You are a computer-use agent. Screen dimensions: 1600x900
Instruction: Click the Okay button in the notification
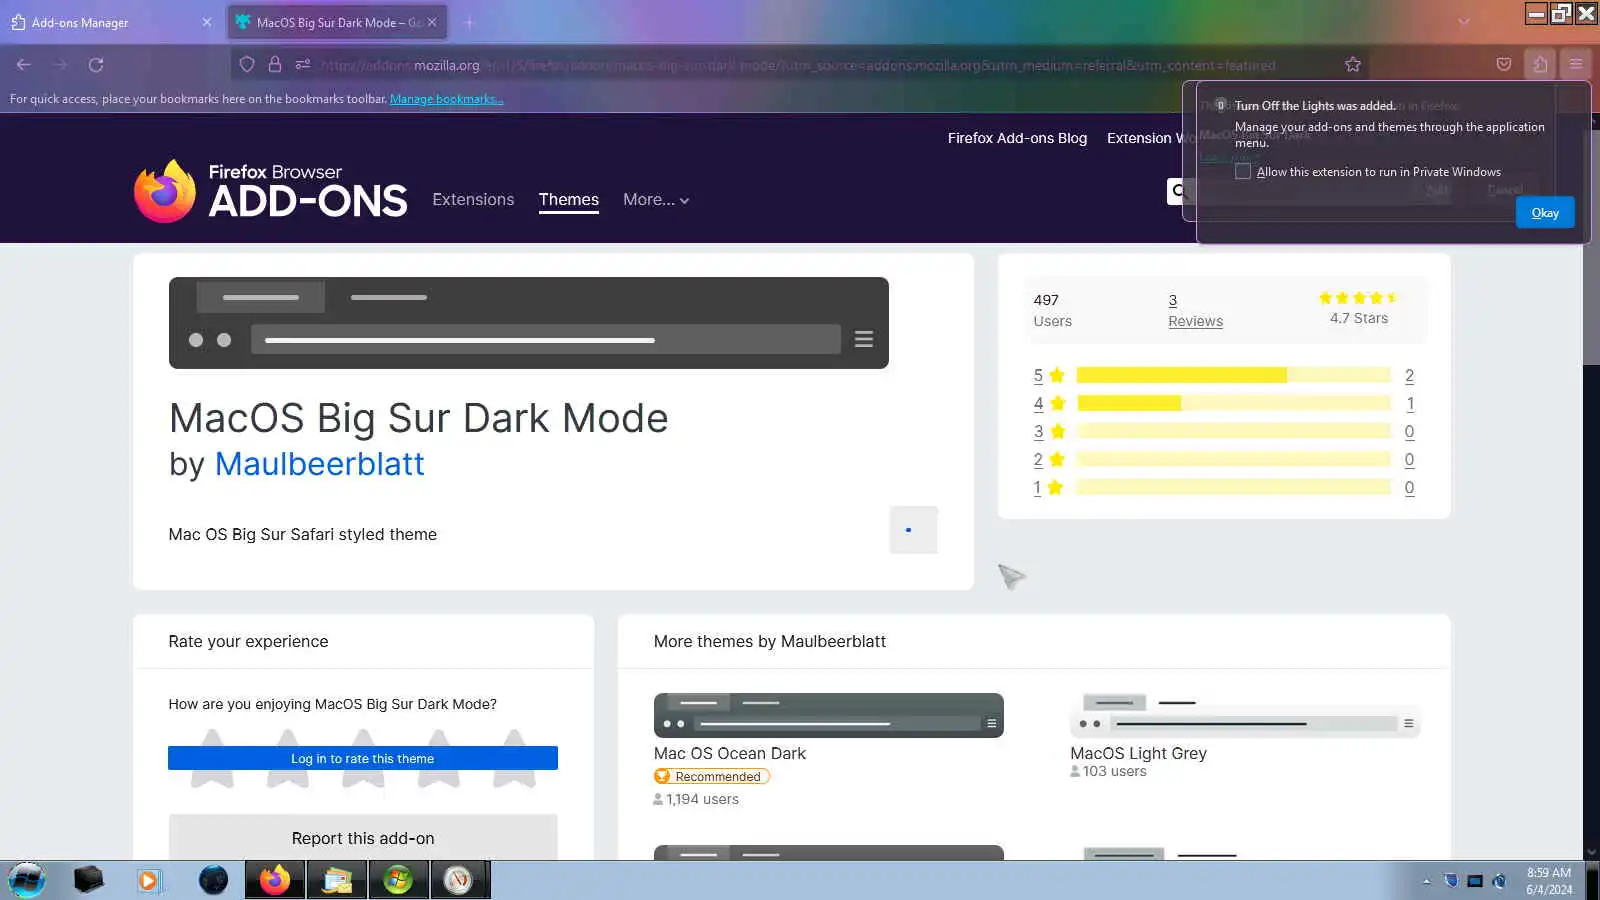coord(1545,213)
